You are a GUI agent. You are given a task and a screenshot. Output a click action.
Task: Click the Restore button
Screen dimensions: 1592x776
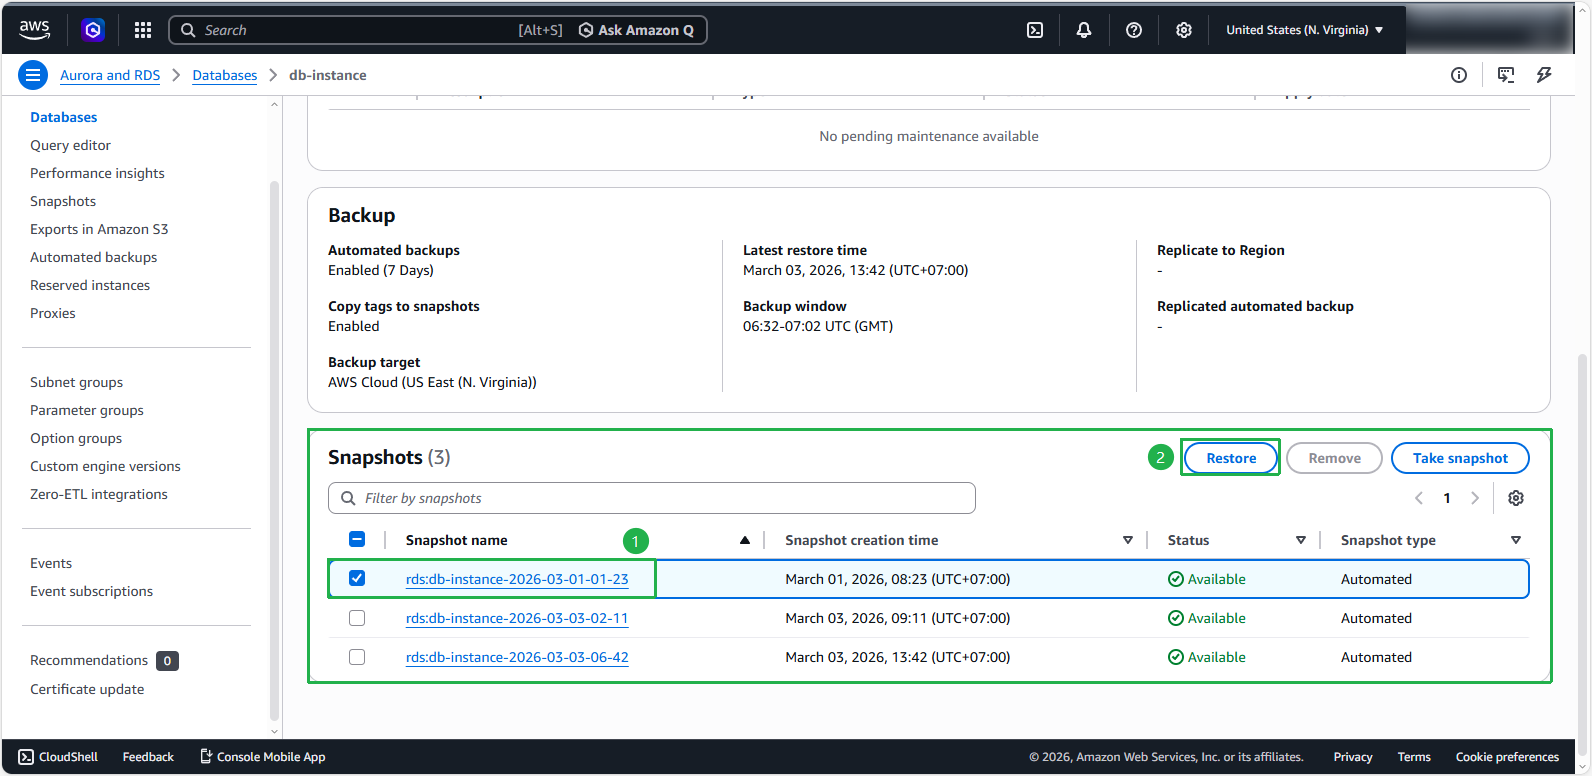coord(1231,458)
